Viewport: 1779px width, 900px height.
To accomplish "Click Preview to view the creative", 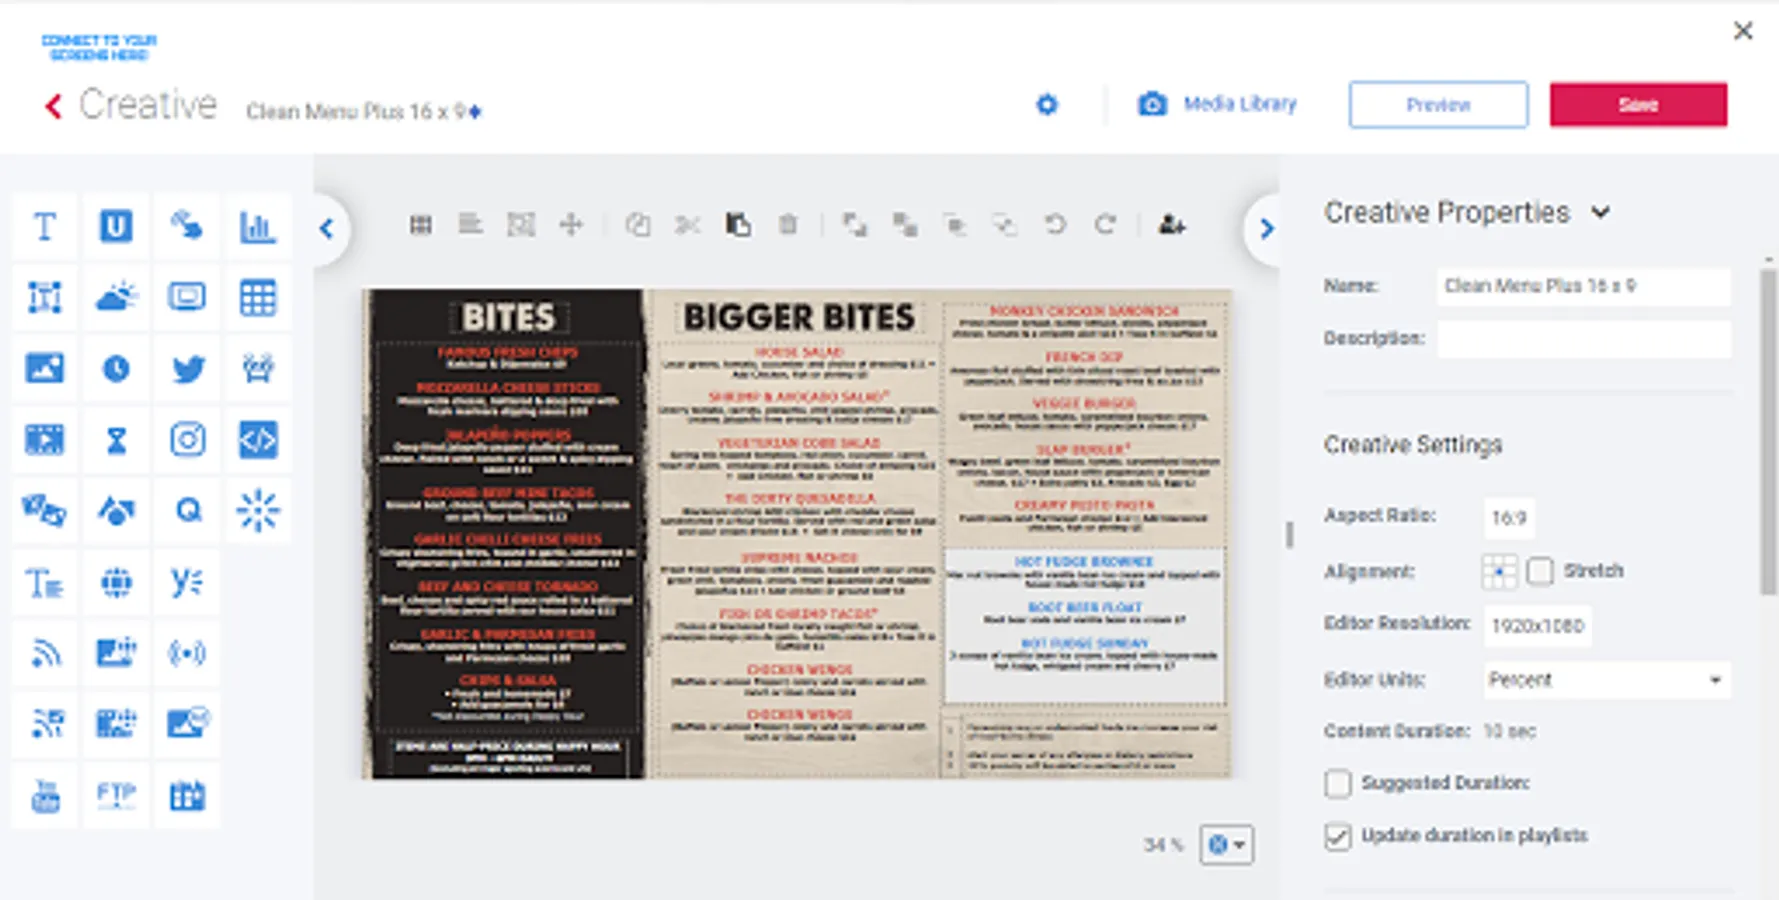I will point(1438,105).
